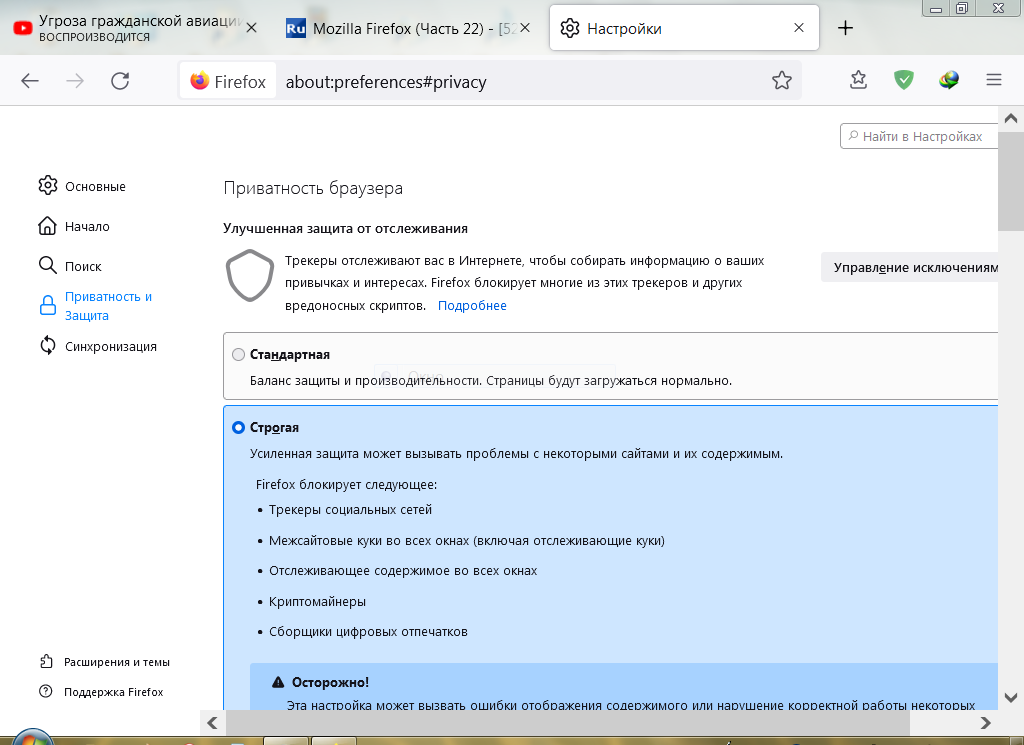Viewport: 1024px width, 745px height.
Task: Restore down the browser window
Action: (962, 8)
